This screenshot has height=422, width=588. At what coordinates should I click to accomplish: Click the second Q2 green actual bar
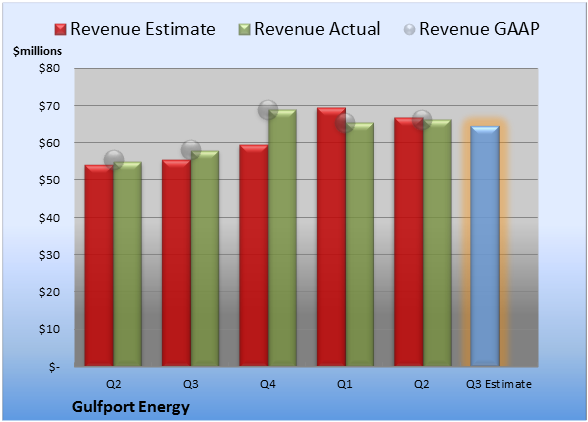tap(437, 243)
